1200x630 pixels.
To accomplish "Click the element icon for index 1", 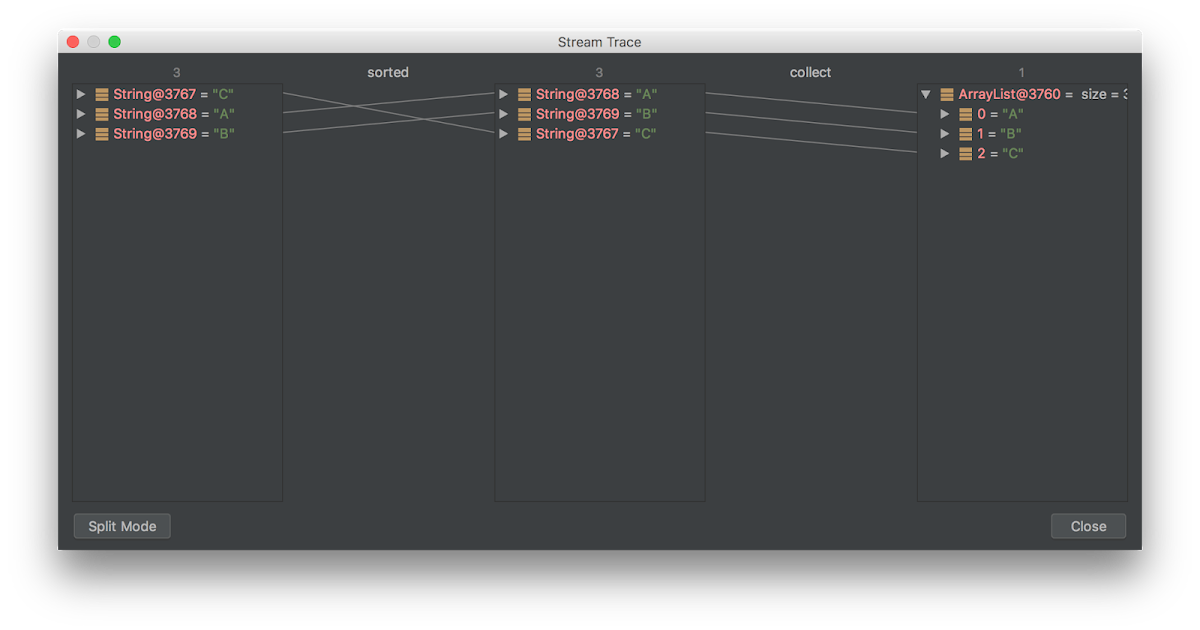I will coord(965,133).
